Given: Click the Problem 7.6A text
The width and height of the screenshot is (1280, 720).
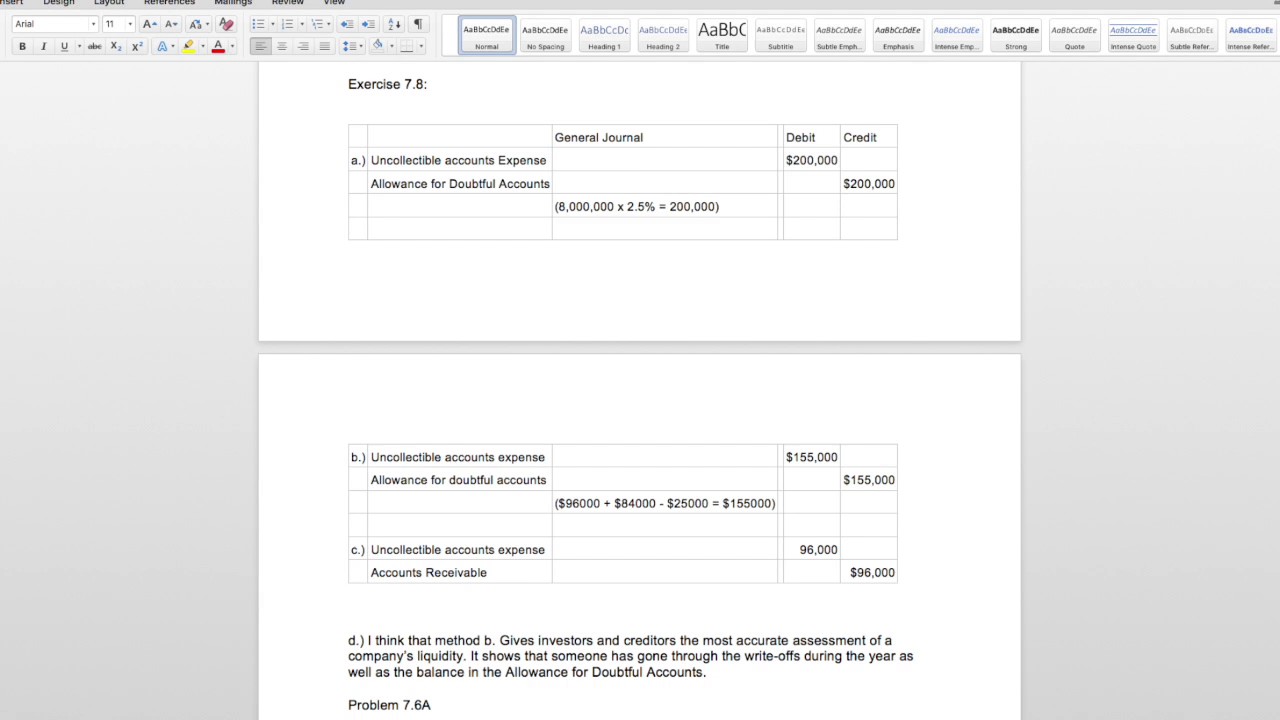Looking at the screenshot, I should click(389, 705).
